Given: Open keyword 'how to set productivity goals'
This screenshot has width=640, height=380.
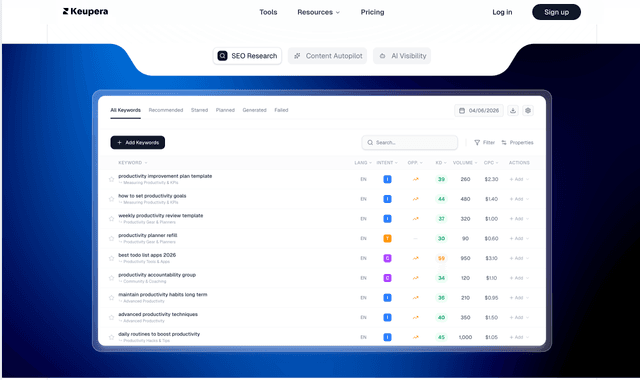Looking at the screenshot, I should click(152, 196).
